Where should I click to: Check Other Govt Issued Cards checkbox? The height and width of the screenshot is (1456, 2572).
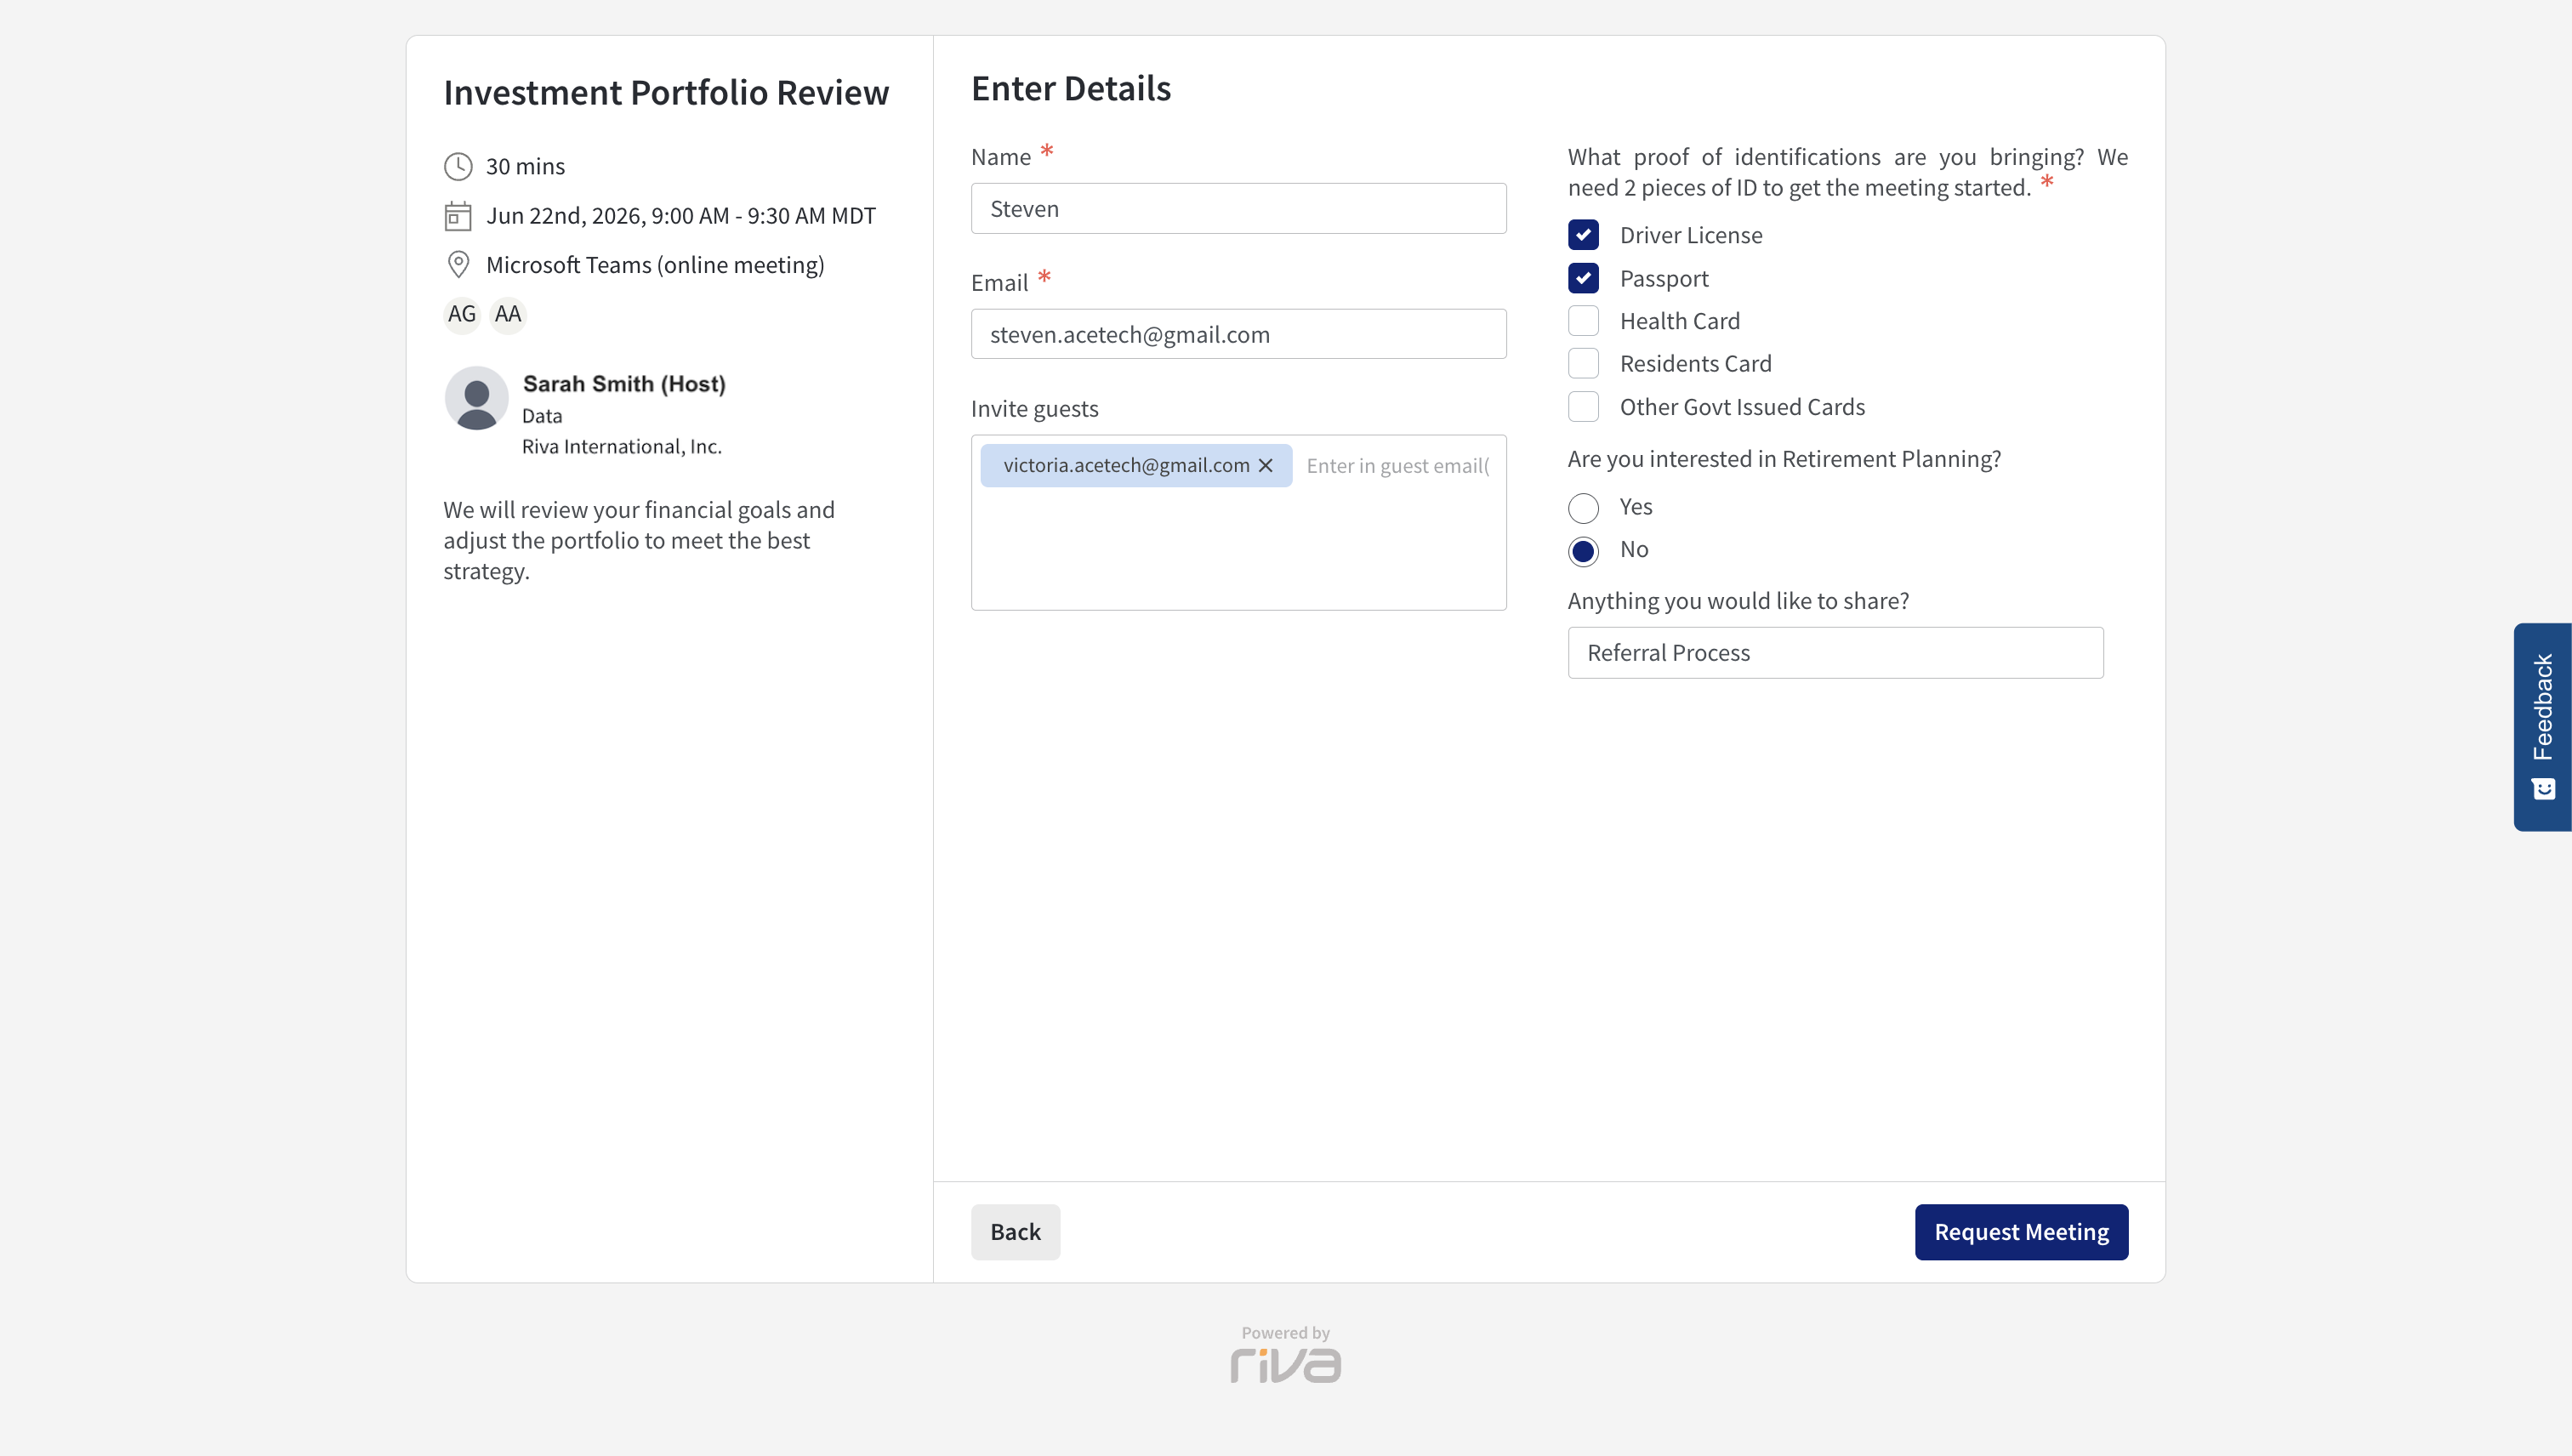(x=1583, y=407)
